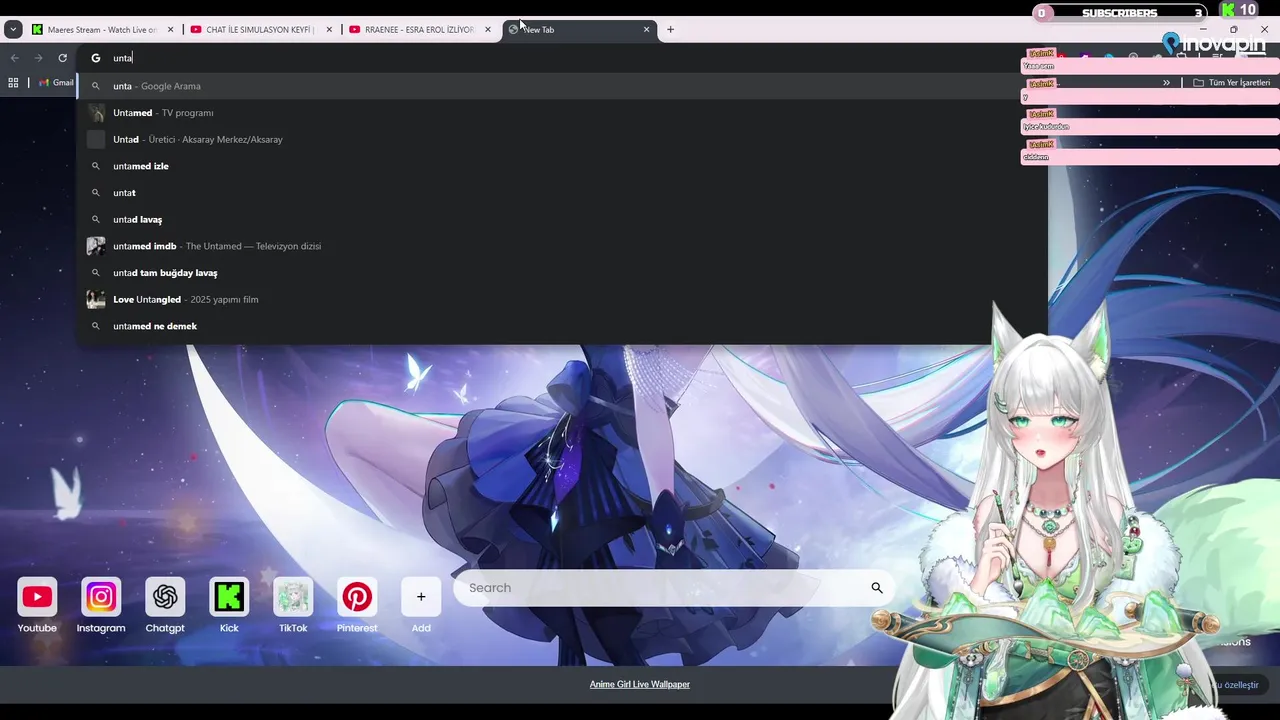Click the Google G icon in address bar
The image size is (1280, 720).
pos(96,58)
